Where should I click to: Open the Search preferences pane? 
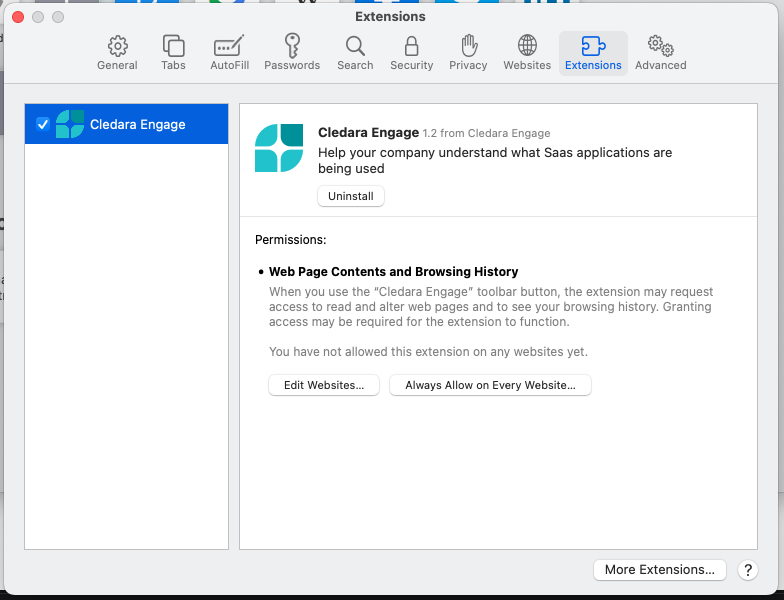coord(355,53)
